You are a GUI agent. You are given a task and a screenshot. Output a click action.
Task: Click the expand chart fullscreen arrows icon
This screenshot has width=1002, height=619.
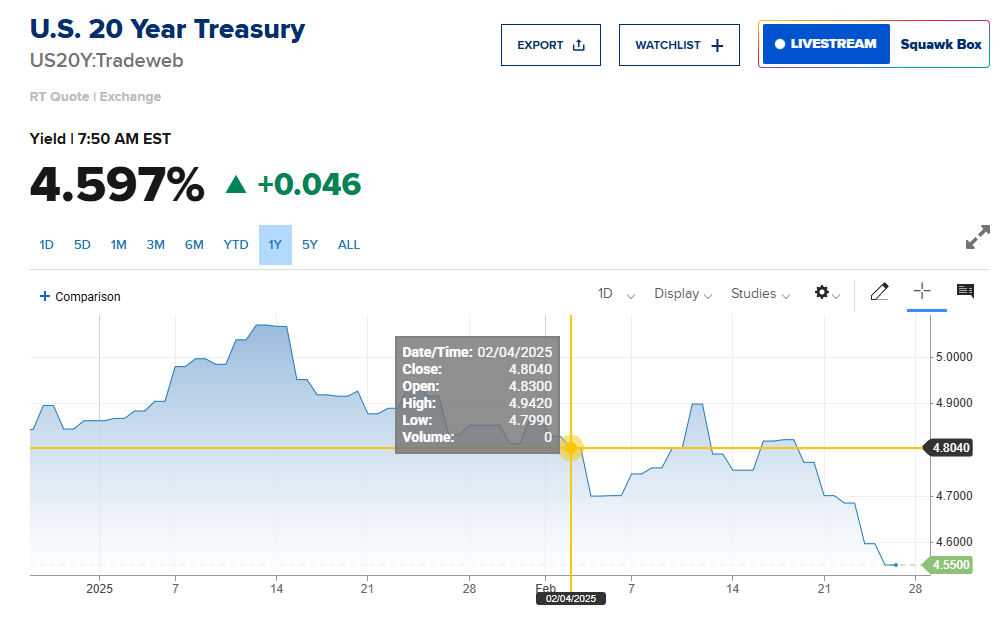point(977,238)
